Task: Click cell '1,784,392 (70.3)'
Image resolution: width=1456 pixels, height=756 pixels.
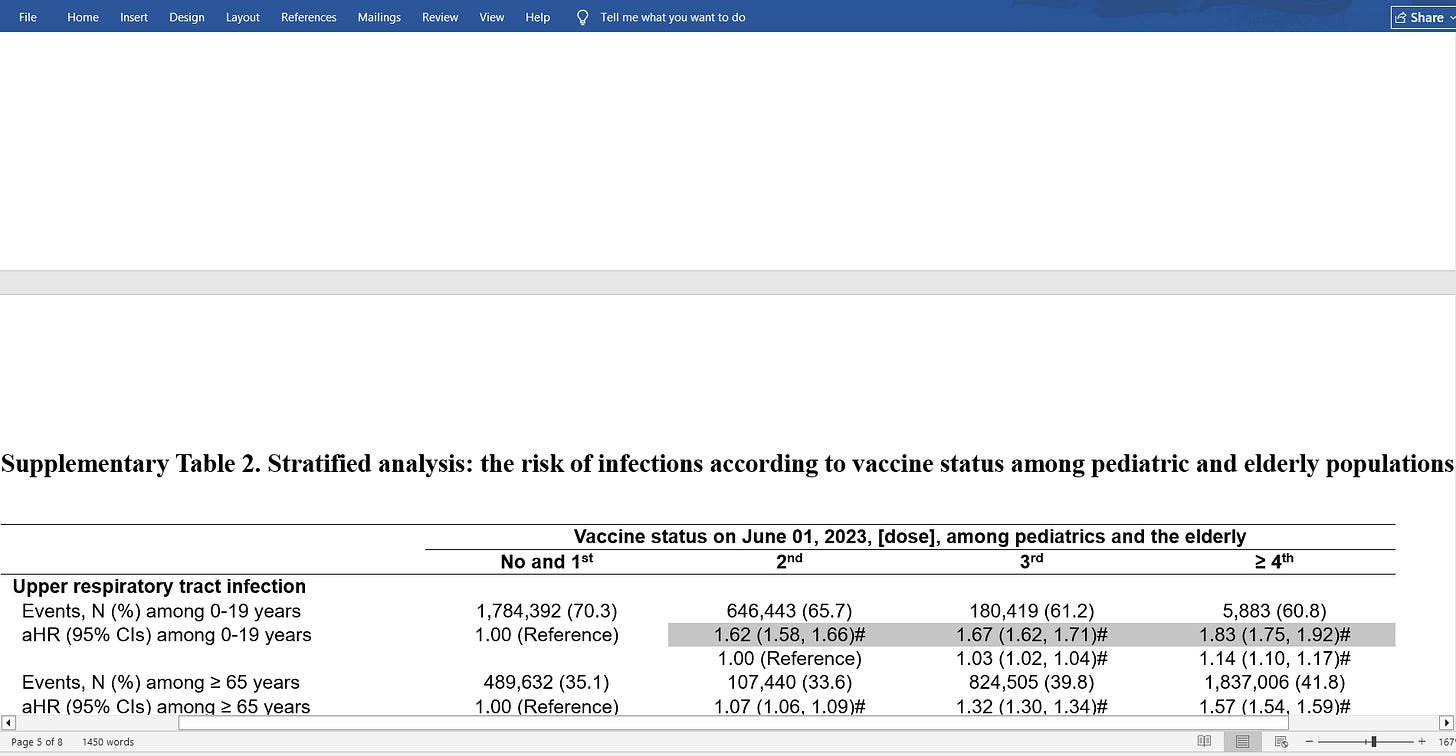Action: pyautogui.click(x=547, y=611)
